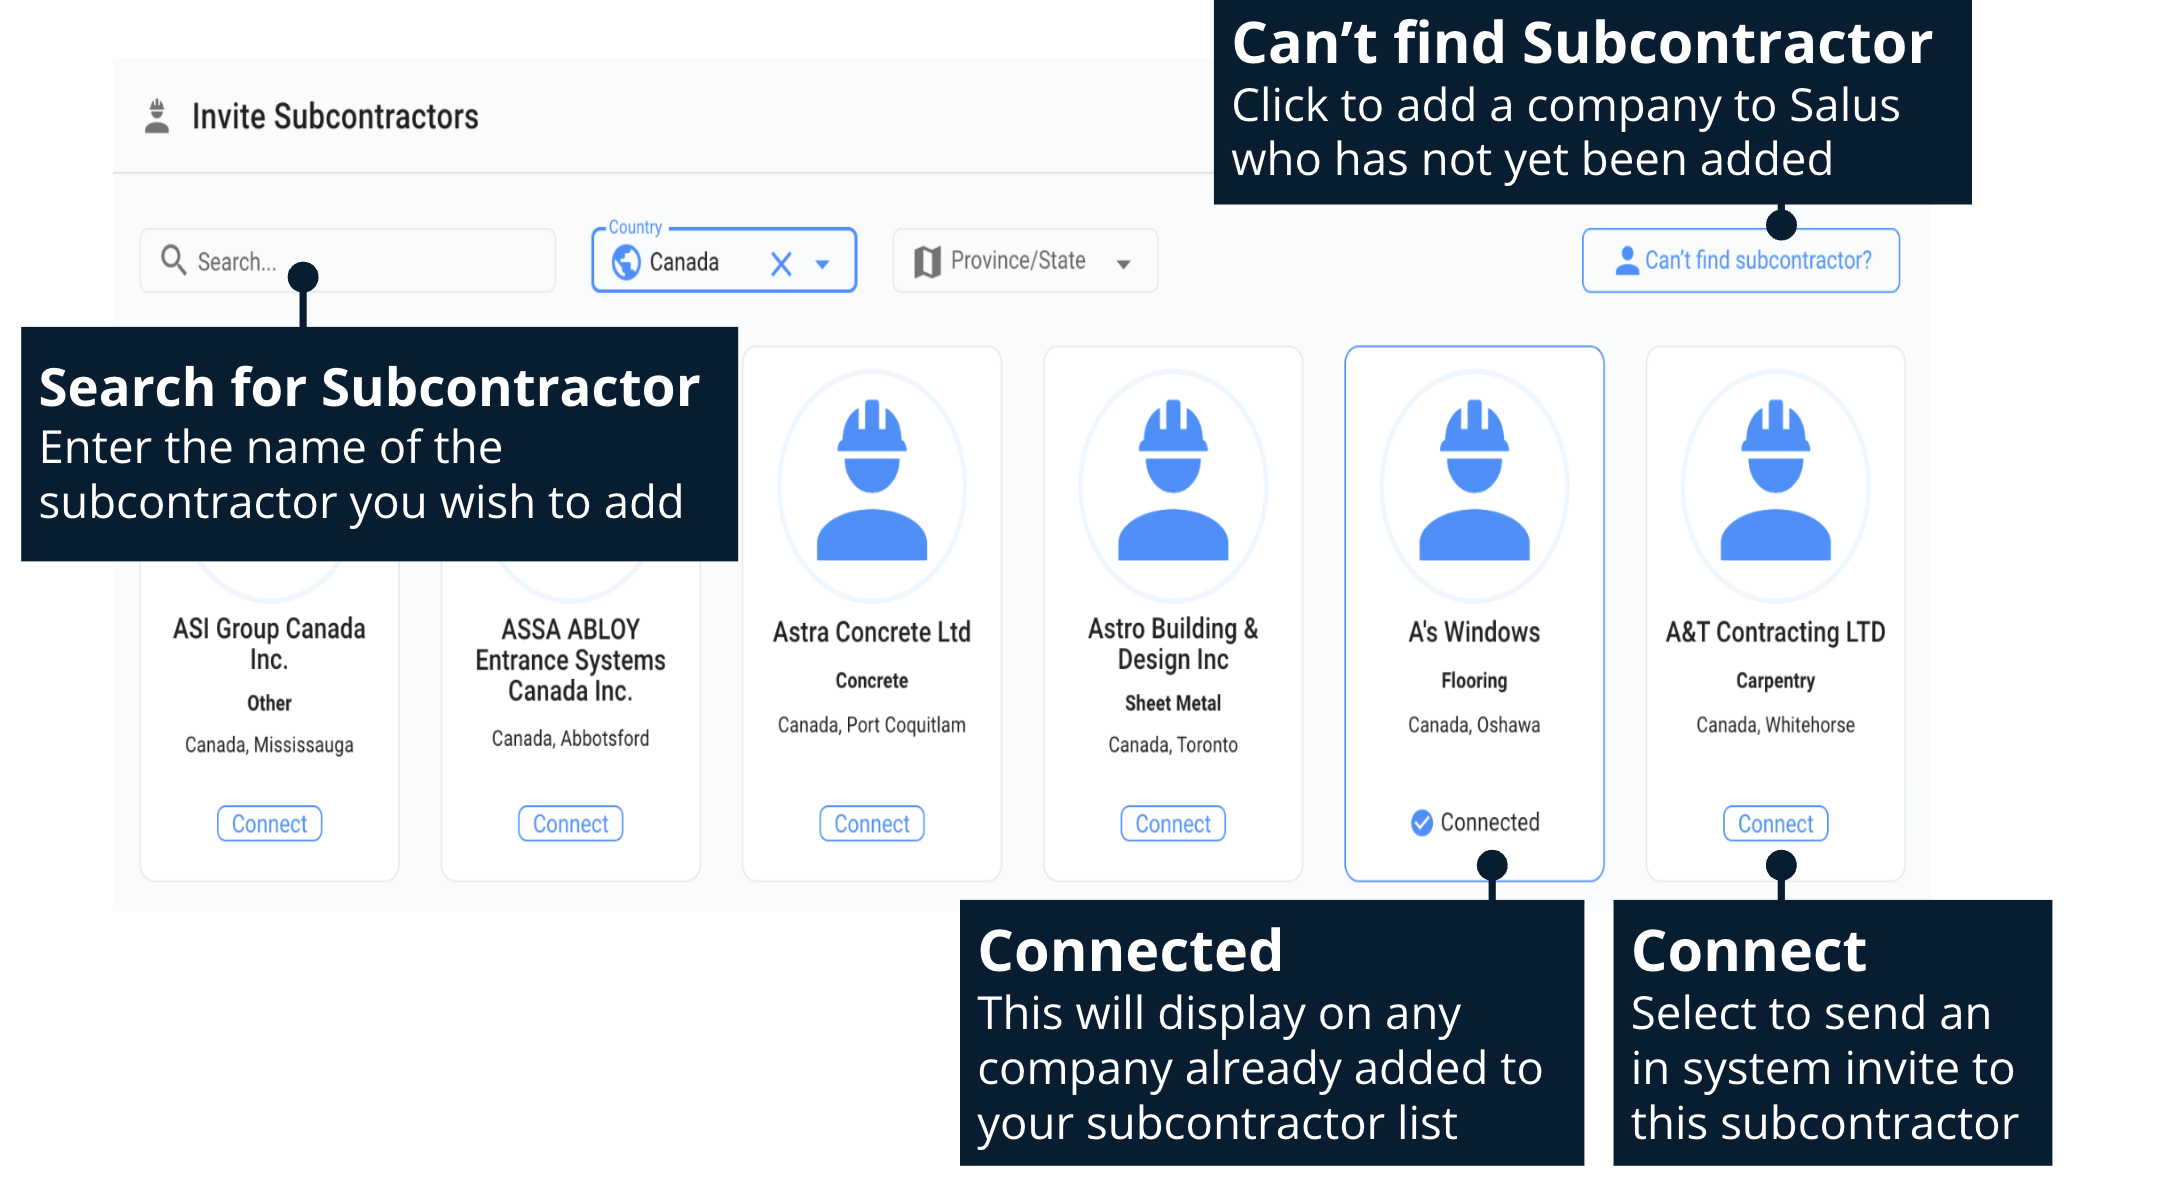Connect with A&T Contracting LTD
Image resolution: width=2164 pixels, height=1194 pixels.
point(1775,824)
